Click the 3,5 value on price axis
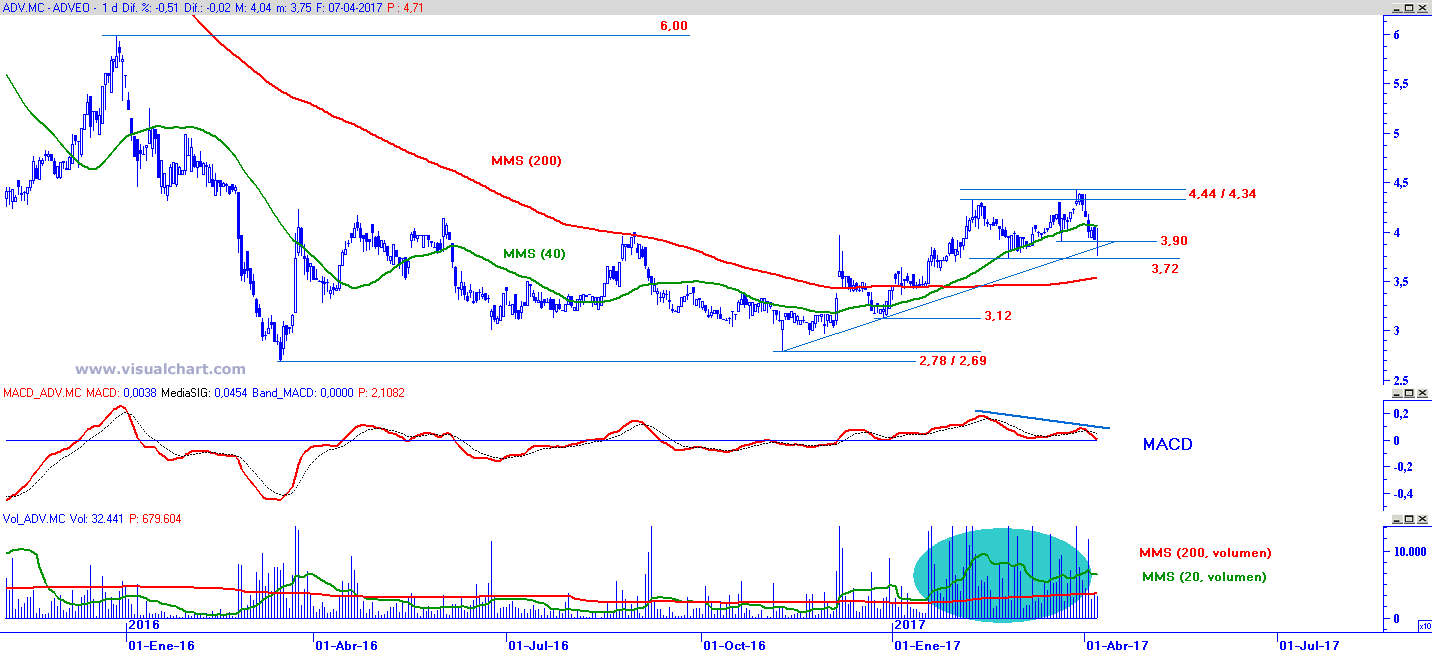1432x652 pixels. pos(1402,281)
